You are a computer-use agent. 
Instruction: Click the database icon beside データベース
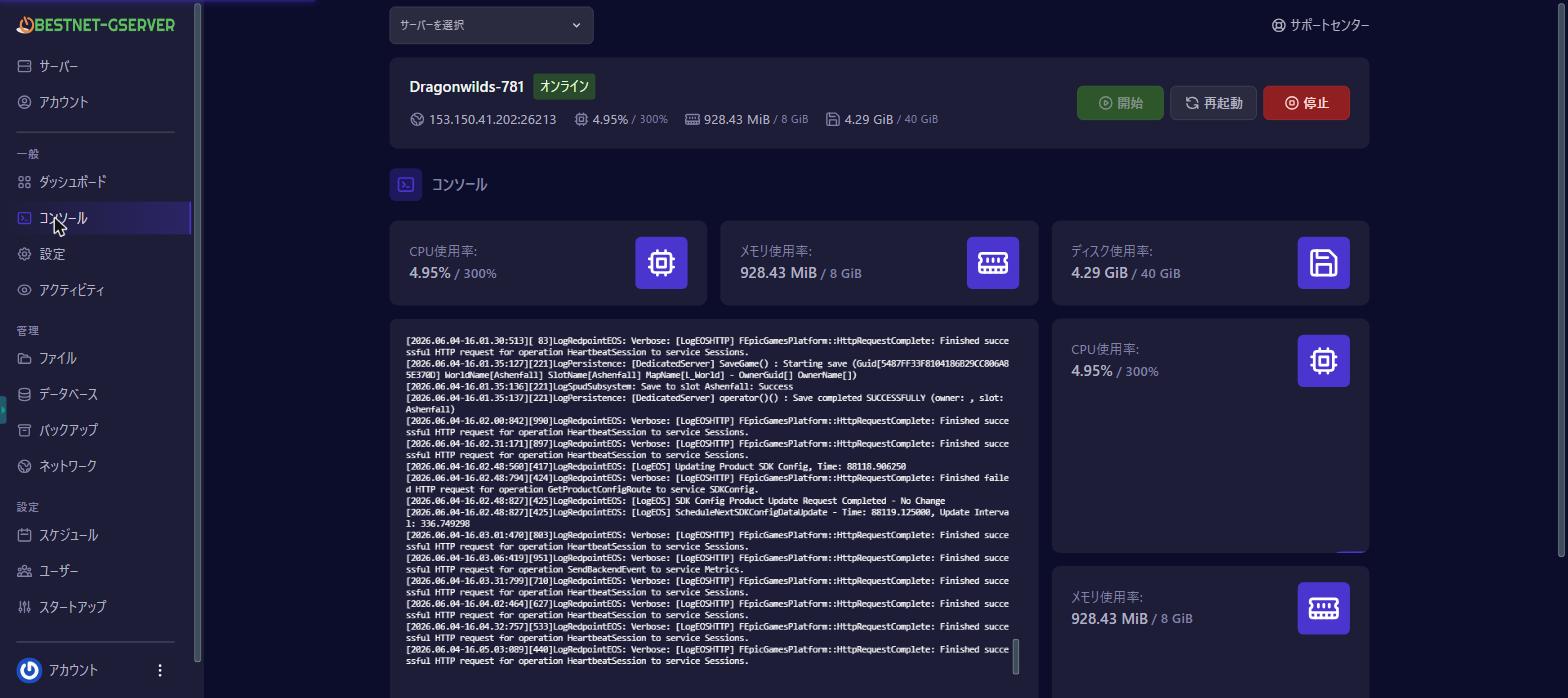click(24, 394)
